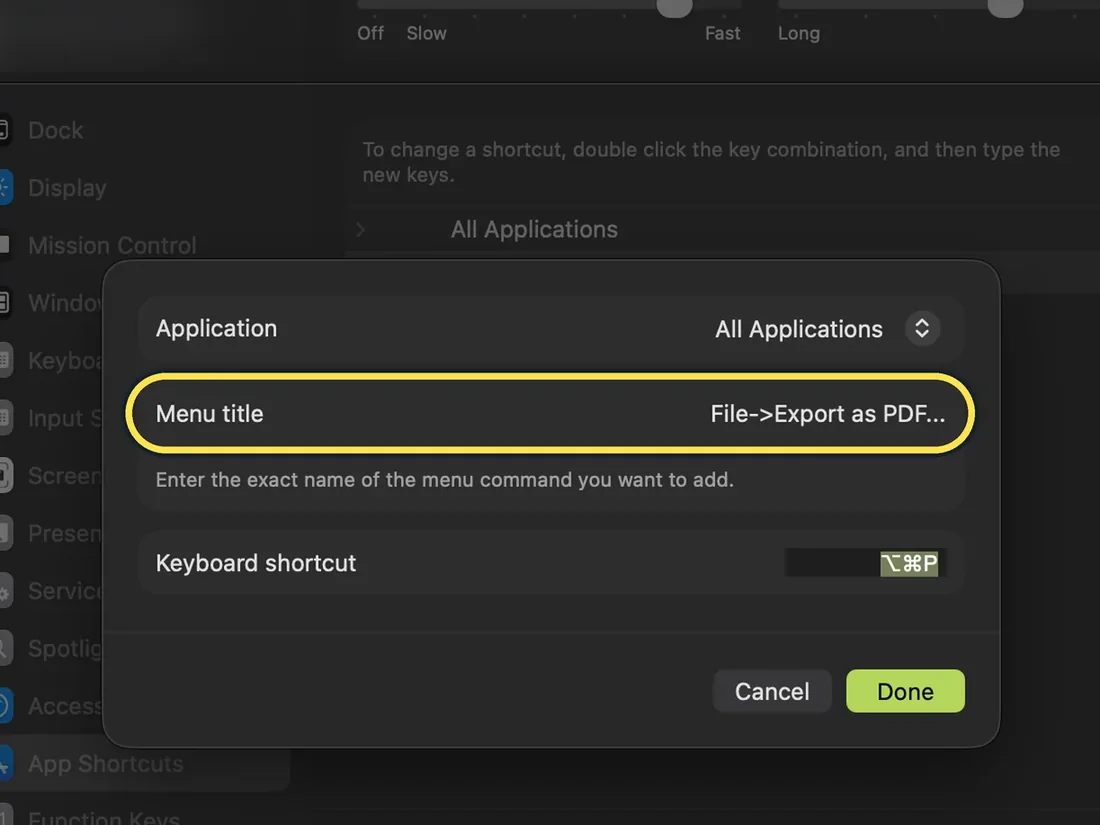Click the Keyboard shortcut recording field

[x=866, y=563]
